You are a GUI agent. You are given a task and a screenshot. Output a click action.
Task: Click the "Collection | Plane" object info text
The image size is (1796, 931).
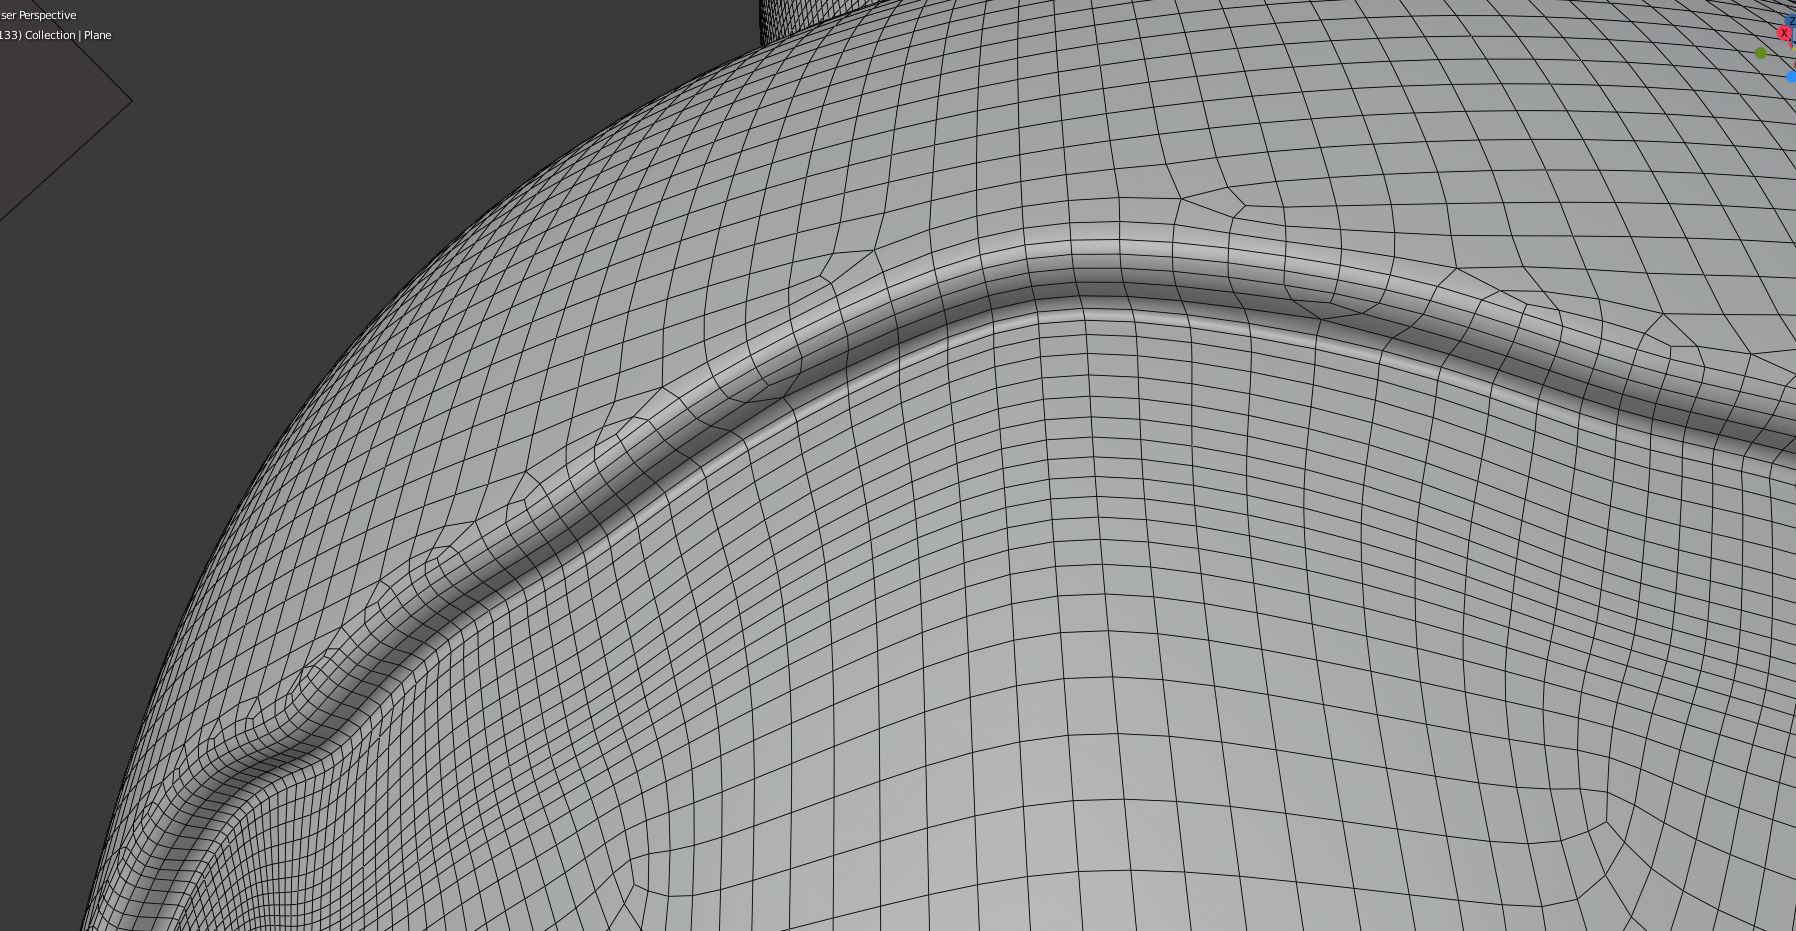tap(68, 35)
